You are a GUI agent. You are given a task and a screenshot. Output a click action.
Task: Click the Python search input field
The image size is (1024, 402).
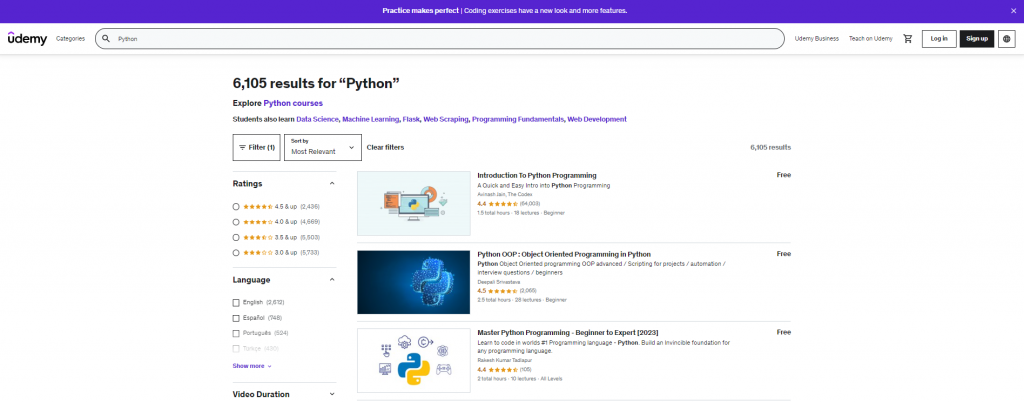(440, 39)
